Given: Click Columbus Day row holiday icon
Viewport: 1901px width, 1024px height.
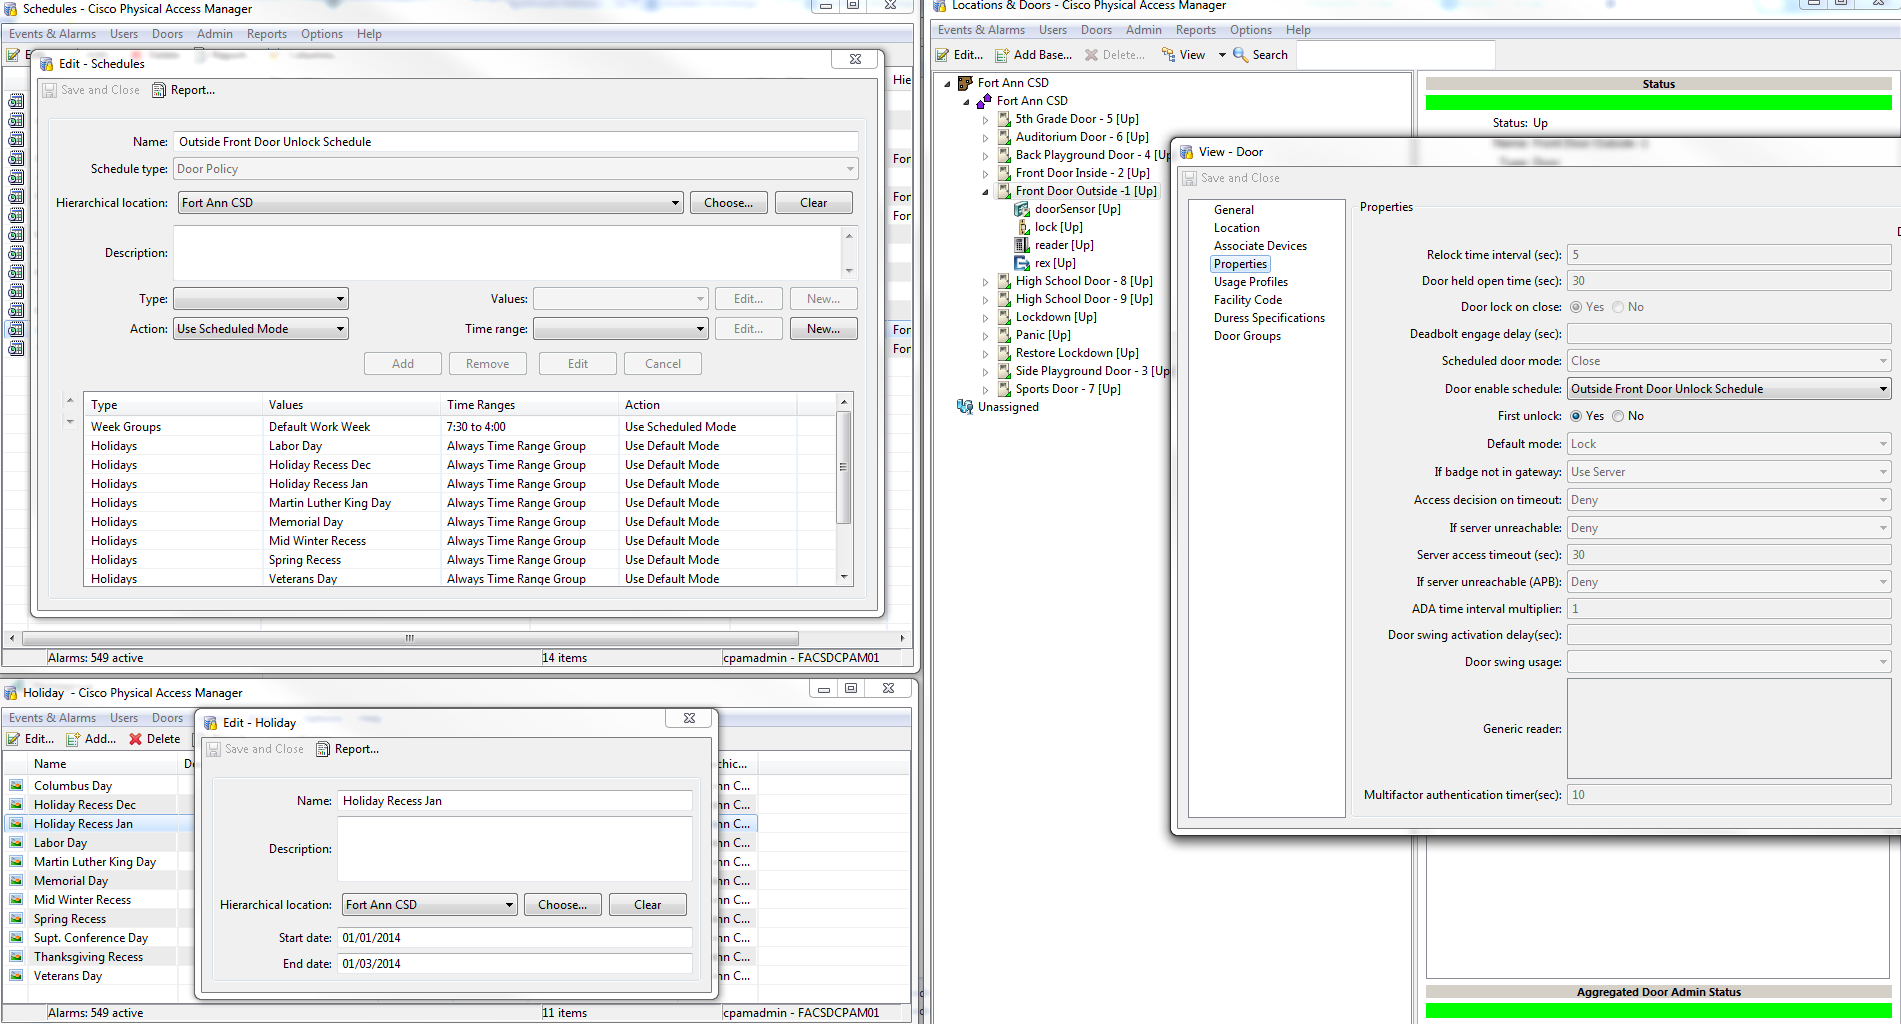Looking at the screenshot, I should tap(16, 786).
